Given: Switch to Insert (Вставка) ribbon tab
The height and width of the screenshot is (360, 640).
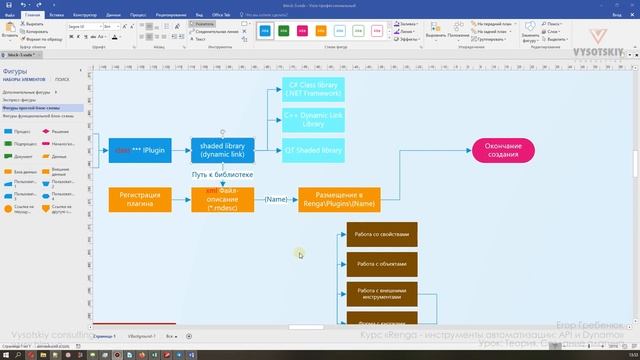Looking at the screenshot, I should click(57, 15).
